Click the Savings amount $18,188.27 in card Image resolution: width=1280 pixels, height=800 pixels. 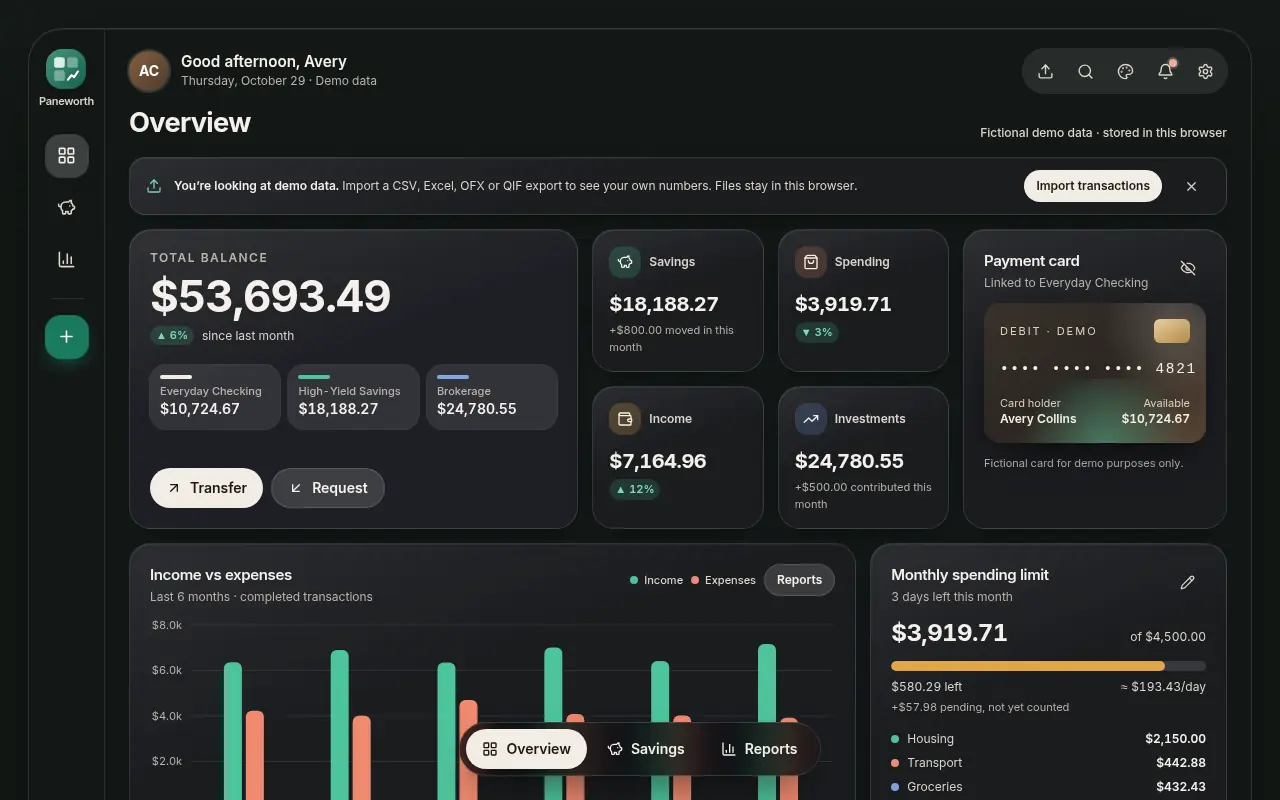pyautogui.click(x=664, y=304)
